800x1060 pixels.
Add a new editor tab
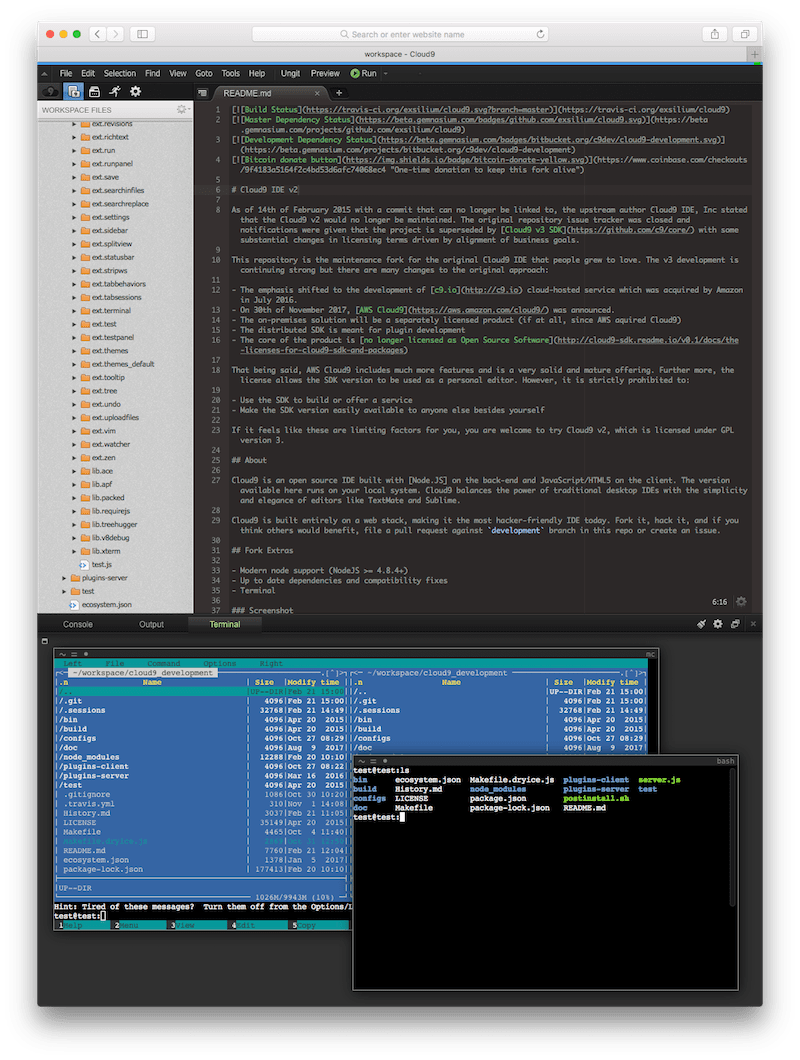pos(339,93)
